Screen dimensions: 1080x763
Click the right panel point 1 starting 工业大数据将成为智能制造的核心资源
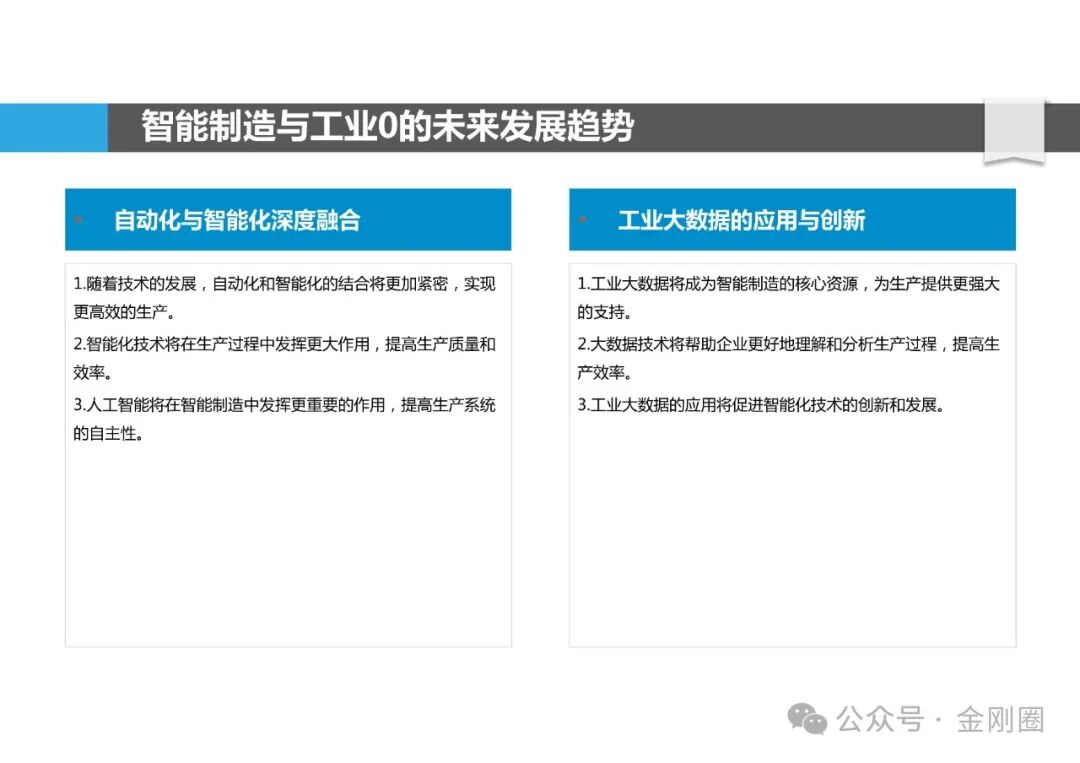click(x=789, y=297)
